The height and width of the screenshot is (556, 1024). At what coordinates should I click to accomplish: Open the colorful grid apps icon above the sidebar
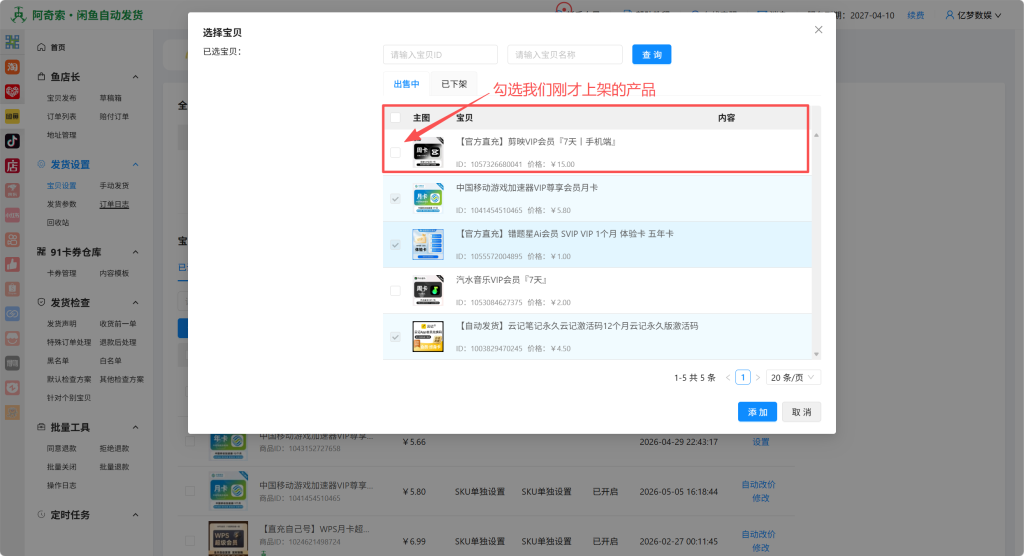pyautogui.click(x=12, y=42)
